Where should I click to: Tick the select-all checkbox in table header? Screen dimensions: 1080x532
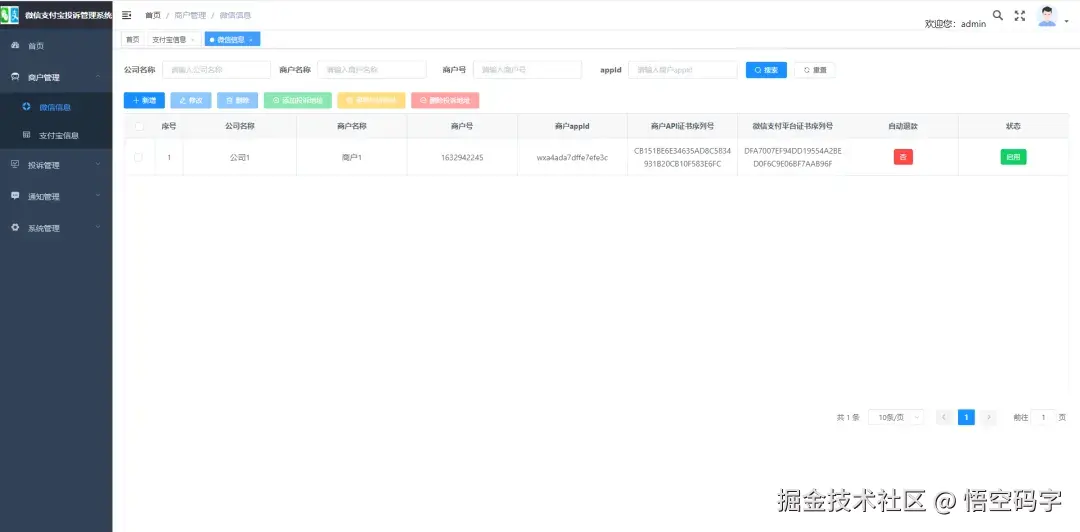pos(138,126)
